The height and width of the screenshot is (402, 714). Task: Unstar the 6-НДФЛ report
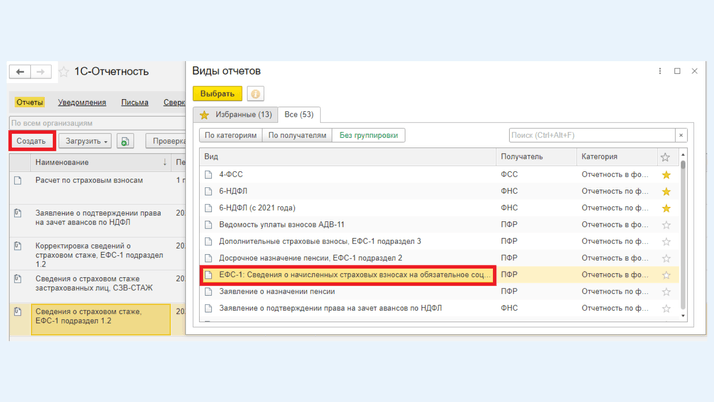tap(666, 192)
